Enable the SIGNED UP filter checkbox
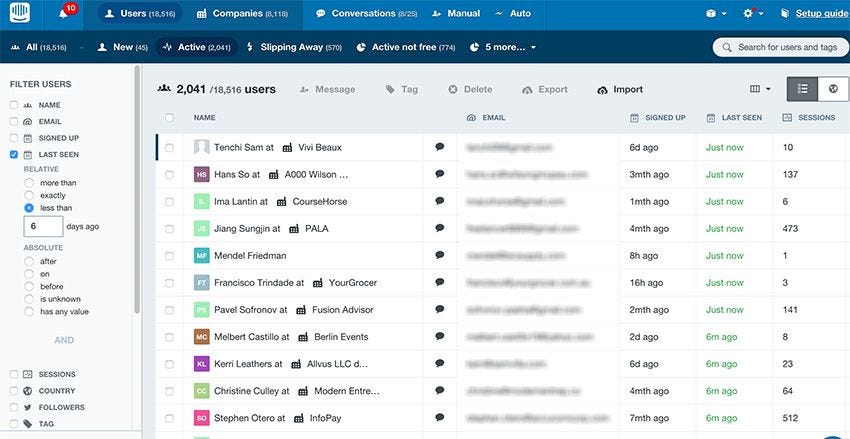The height and width of the screenshot is (439, 850). coord(14,138)
